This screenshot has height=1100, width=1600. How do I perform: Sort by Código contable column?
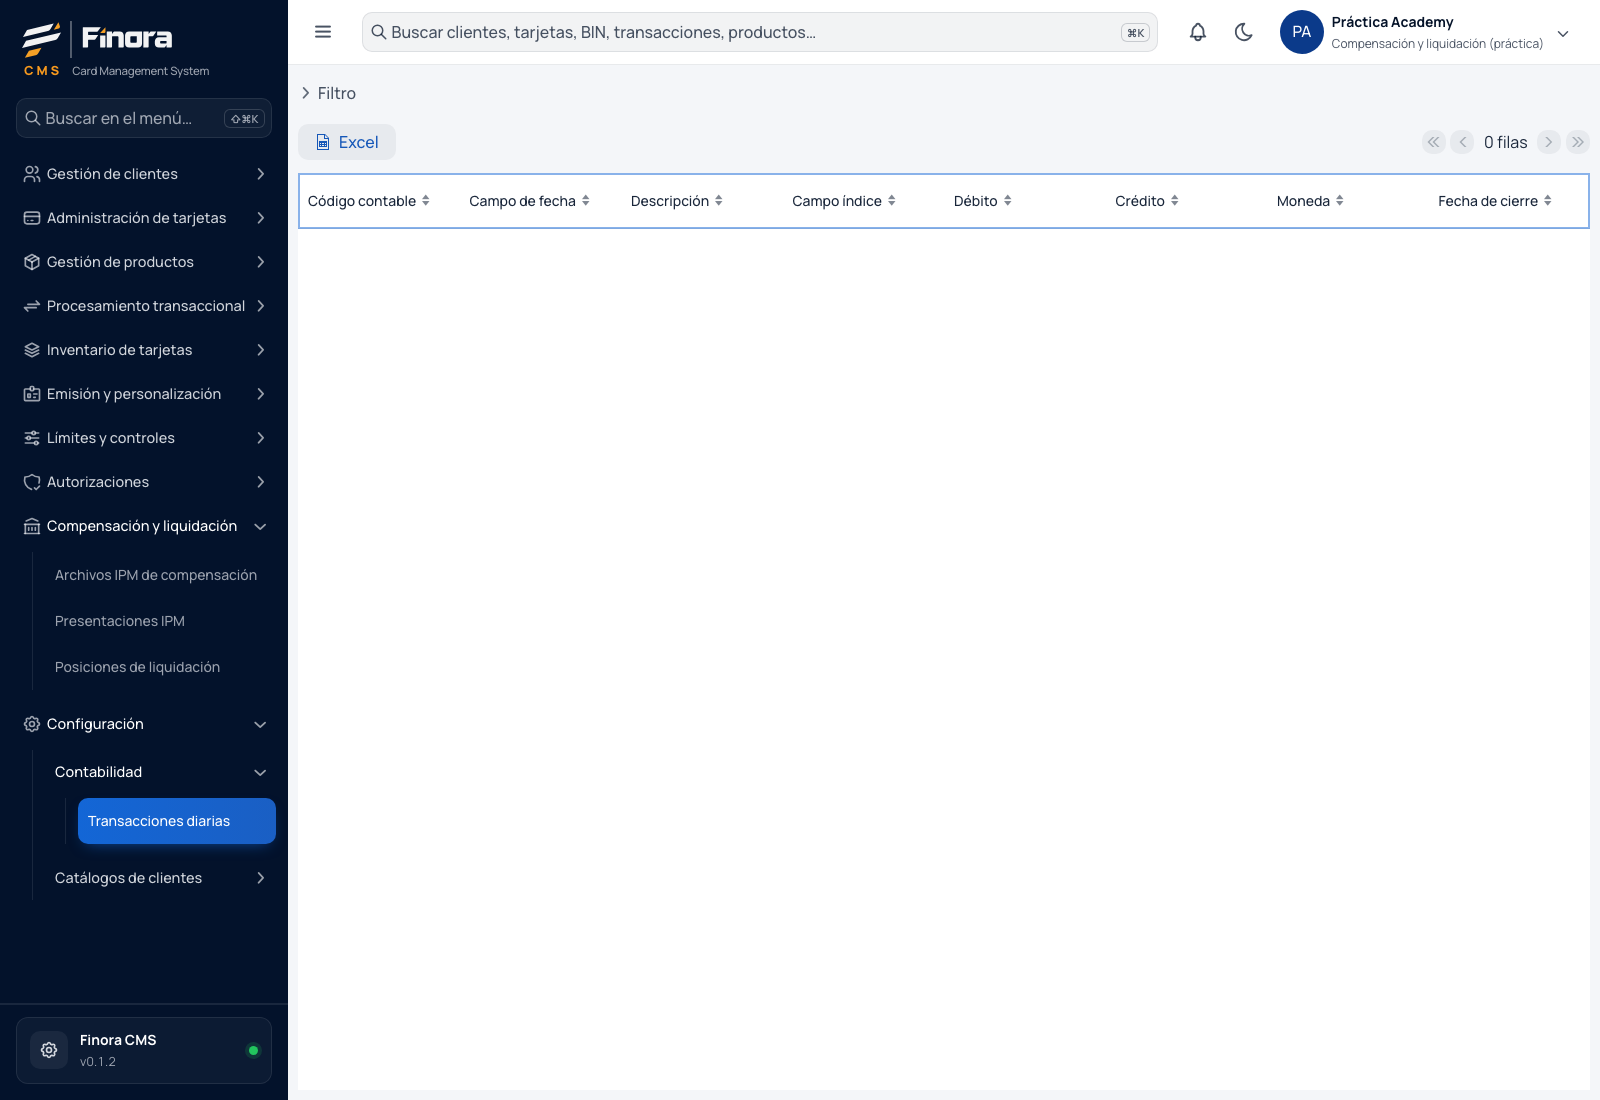369,201
